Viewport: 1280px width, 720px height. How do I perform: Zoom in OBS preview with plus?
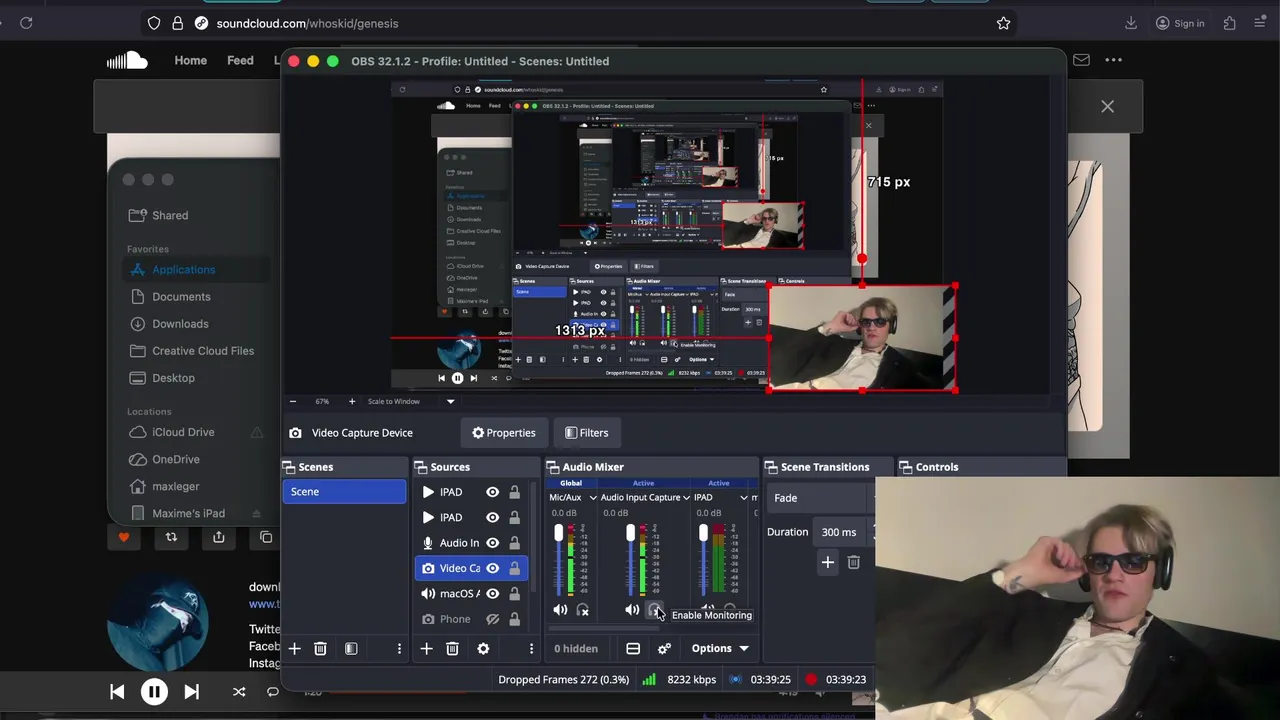tap(351, 401)
